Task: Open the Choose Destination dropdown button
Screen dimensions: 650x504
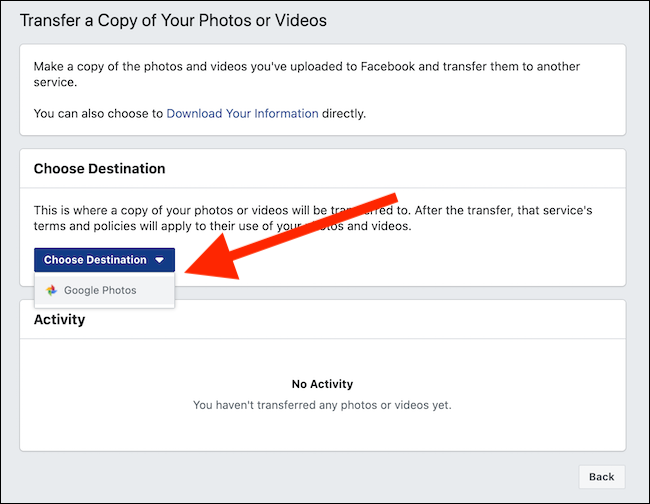Action: 104,260
